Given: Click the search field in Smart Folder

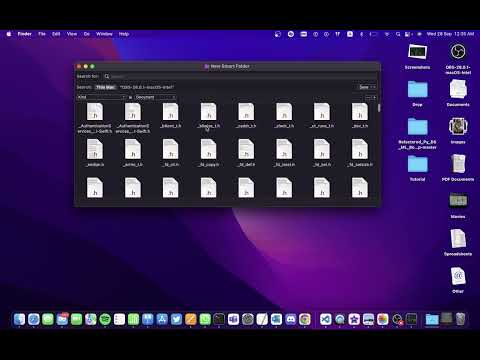Looking at the screenshot, I should [240, 76].
